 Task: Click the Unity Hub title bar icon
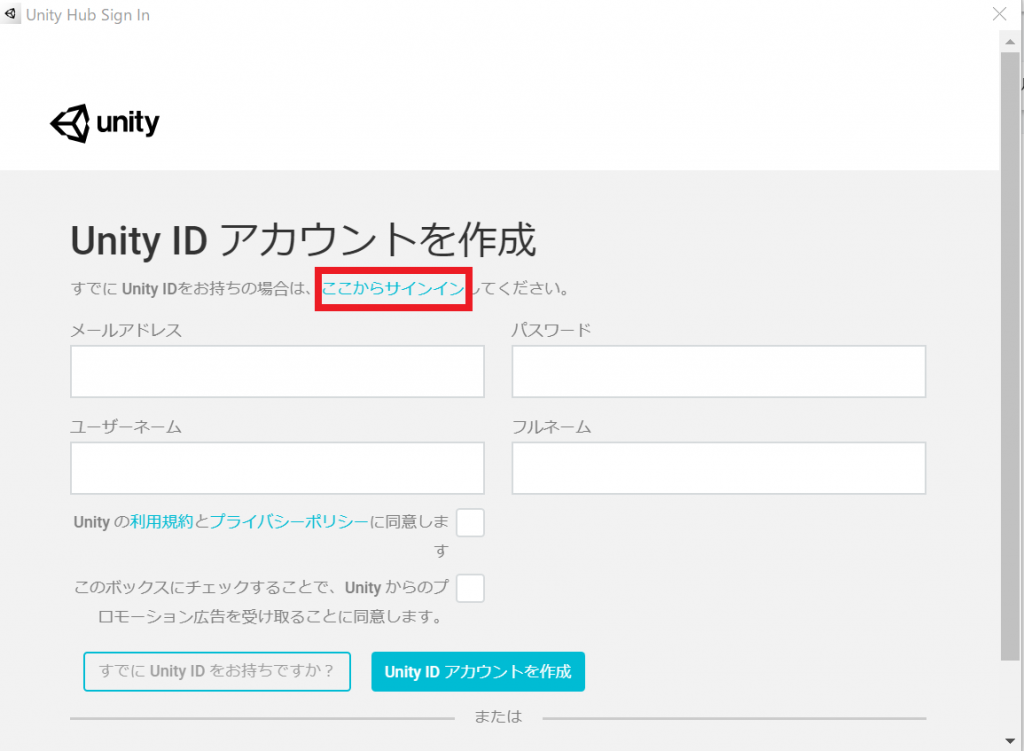point(10,14)
